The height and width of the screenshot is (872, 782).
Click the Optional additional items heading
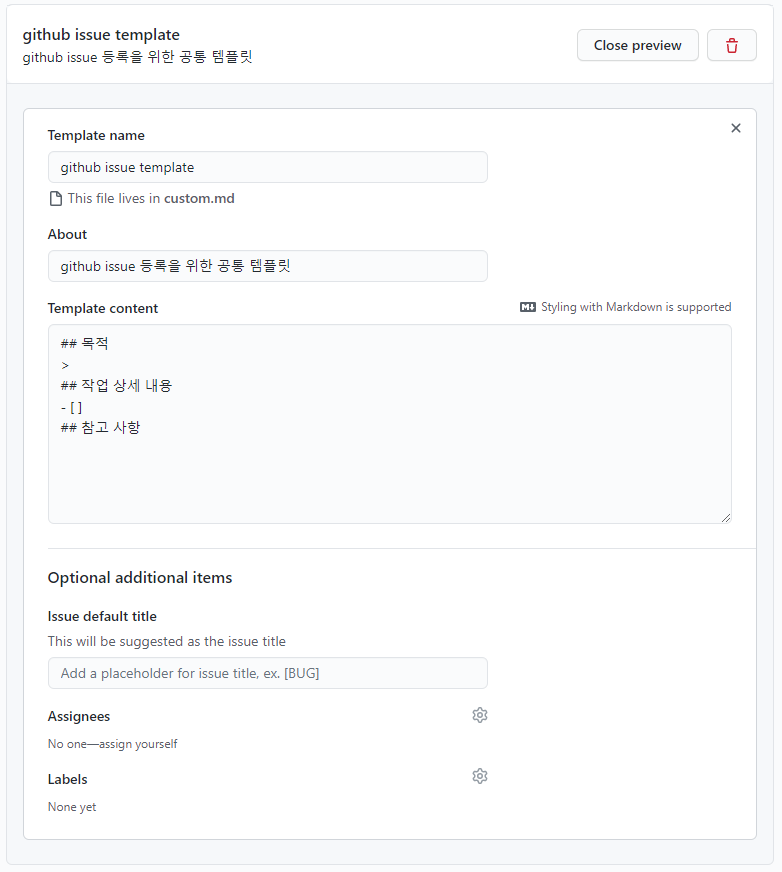click(x=140, y=578)
